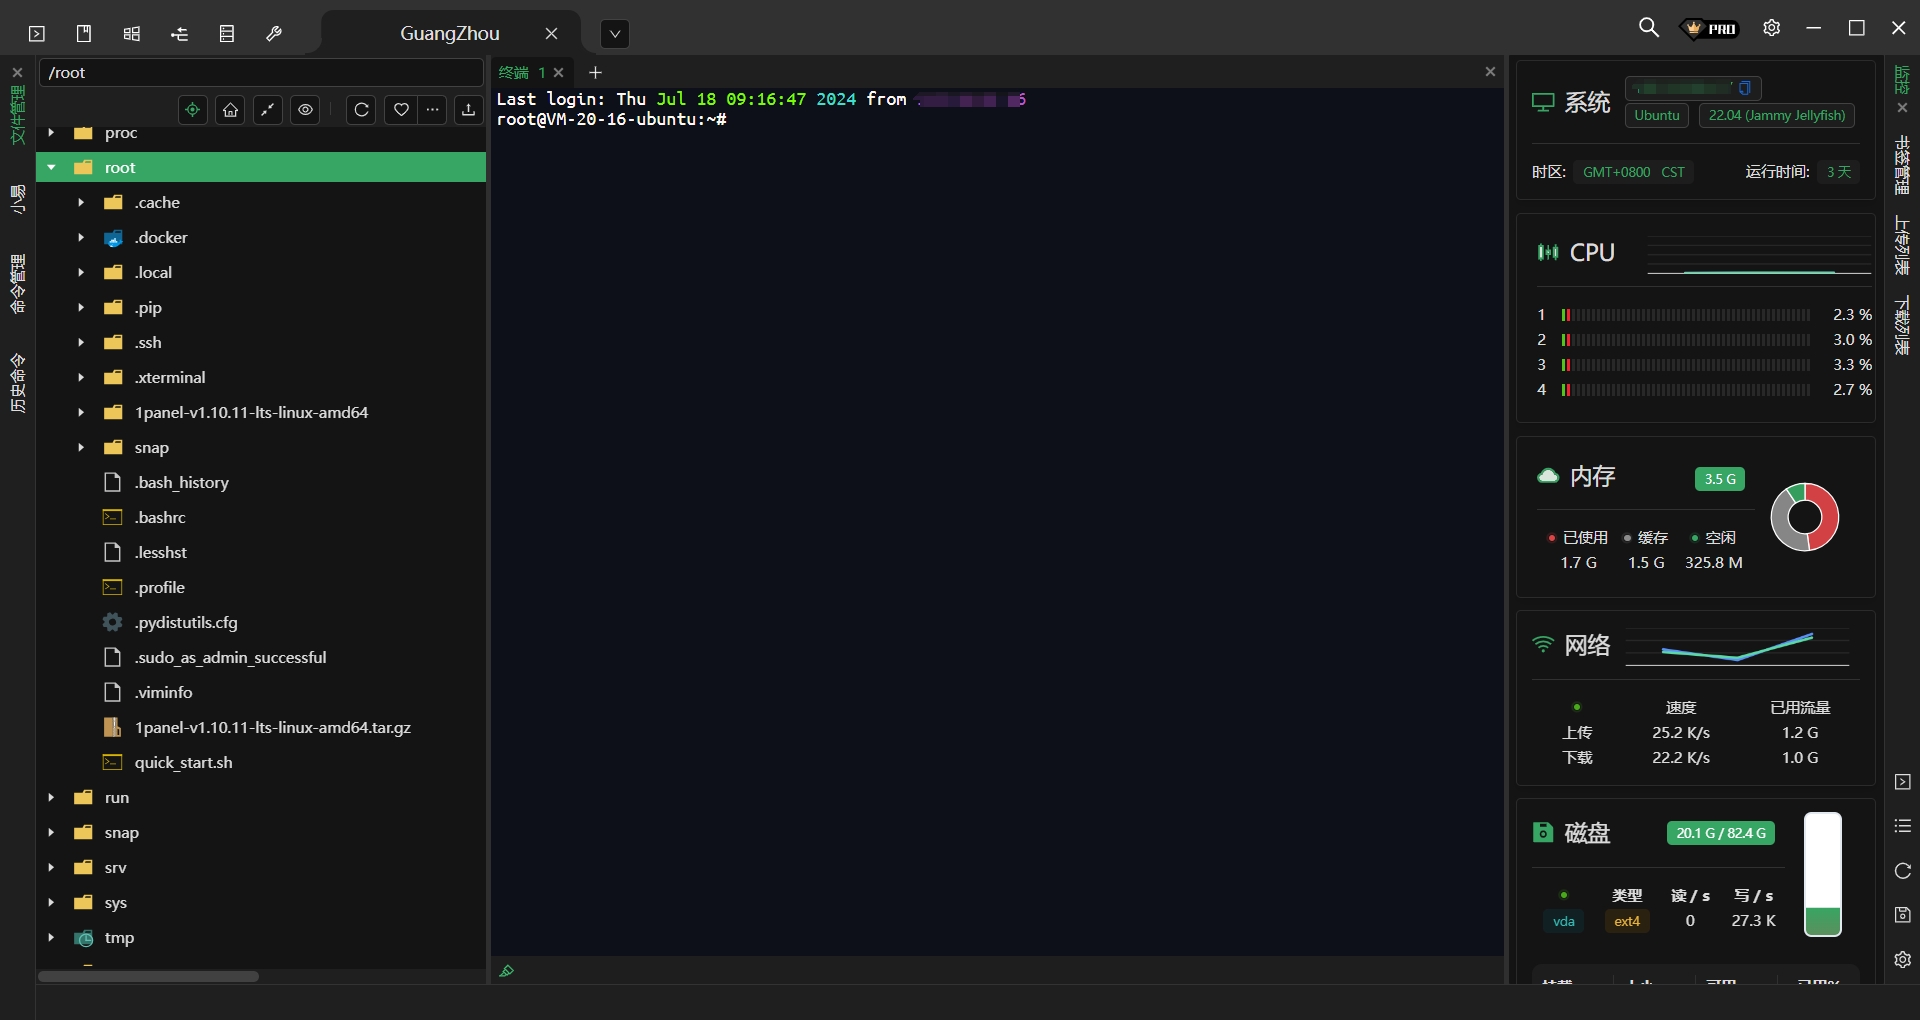The height and width of the screenshot is (1020, 1920).
Task: Expand the snap folder in the tree
Action: [81, 447]
